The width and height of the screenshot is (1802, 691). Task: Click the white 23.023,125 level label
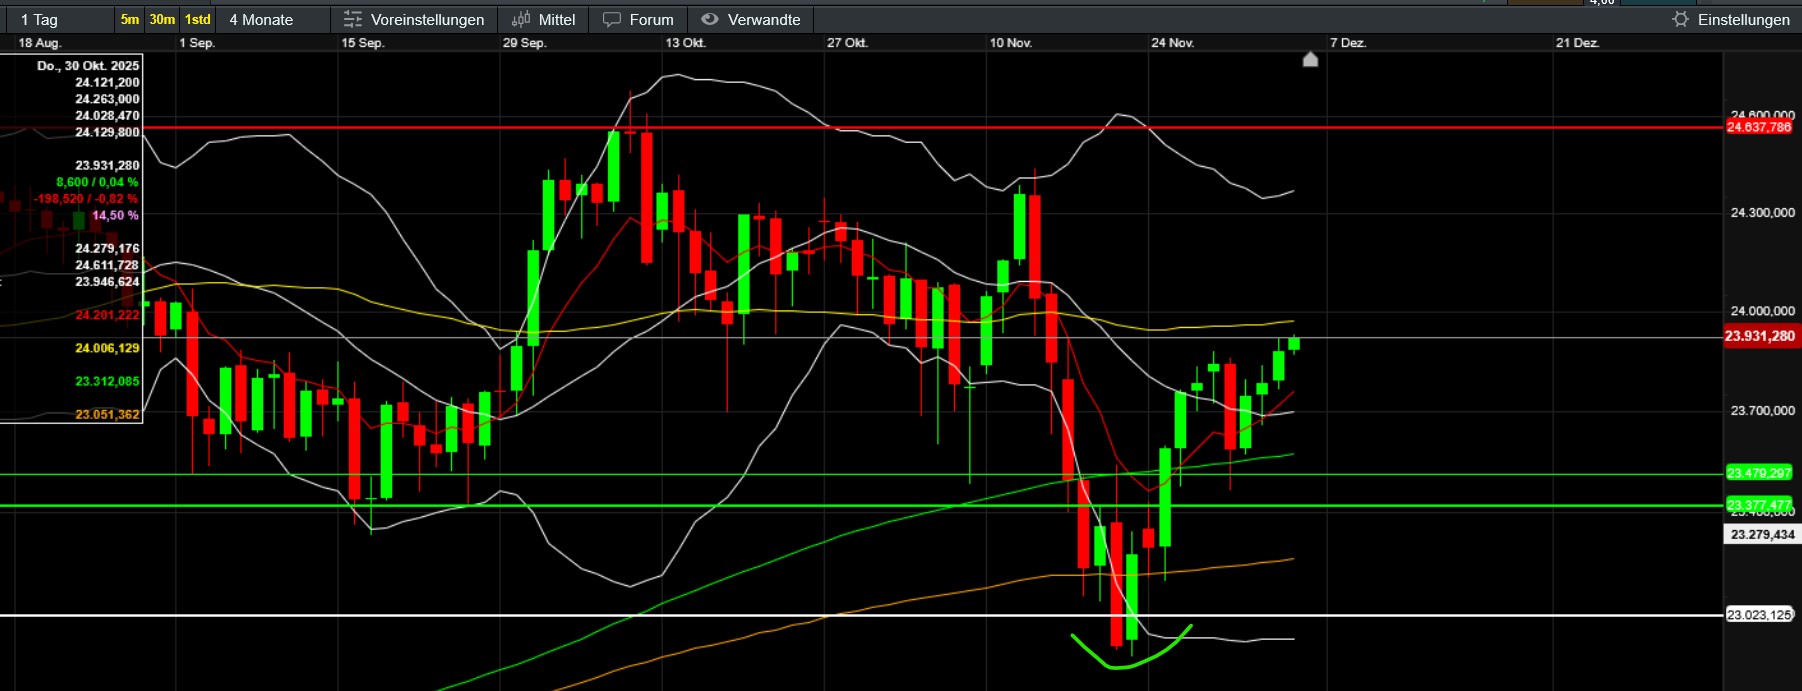tap(1759, 615)
